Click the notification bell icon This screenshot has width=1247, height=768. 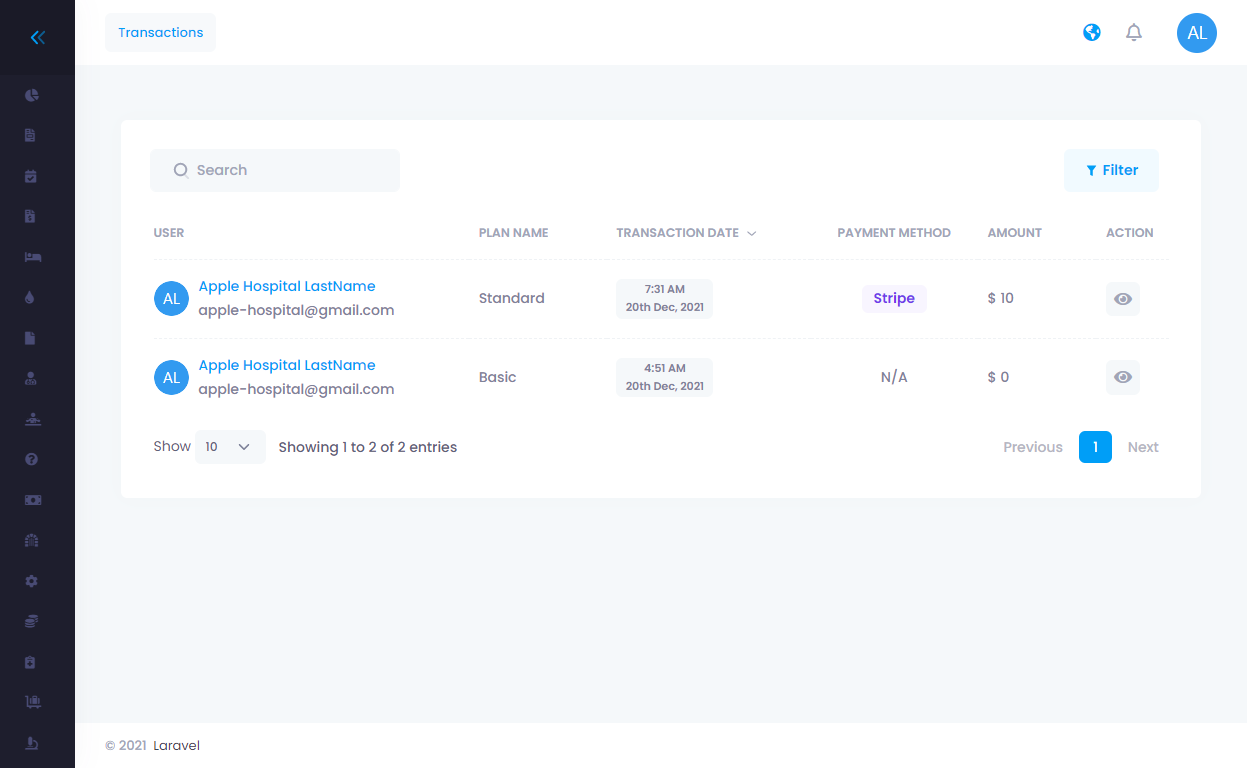(x=1133, y=33)
